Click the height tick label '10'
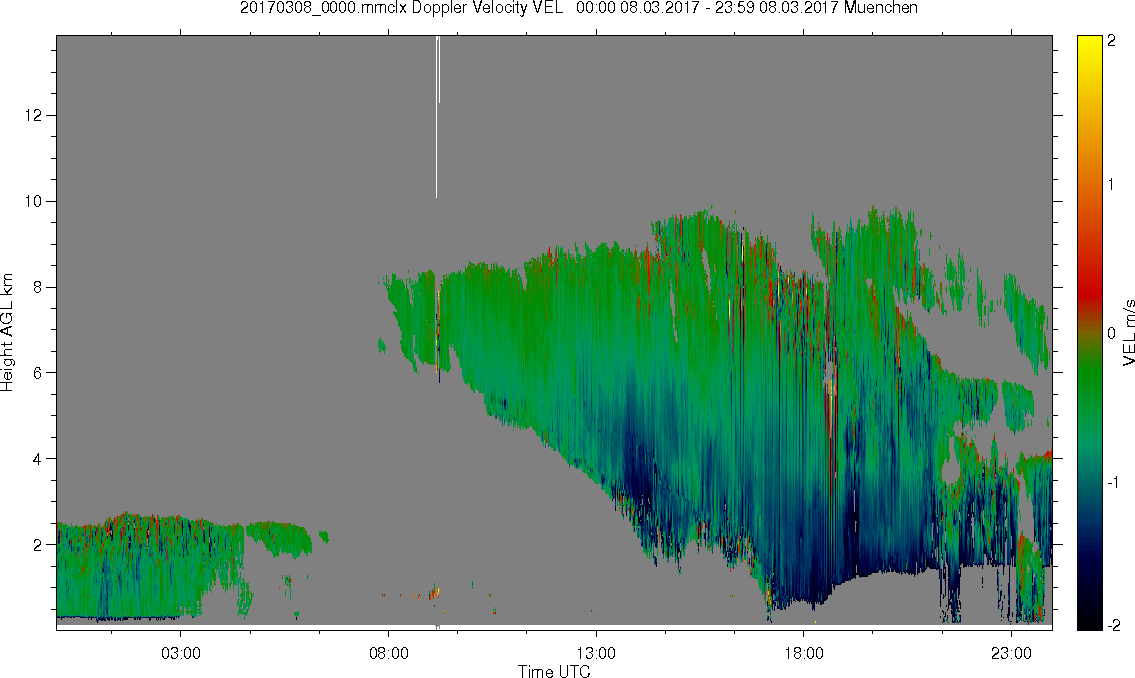This screenshot has height=678, width=1135. pyautogui.click(x=33, y=201)
